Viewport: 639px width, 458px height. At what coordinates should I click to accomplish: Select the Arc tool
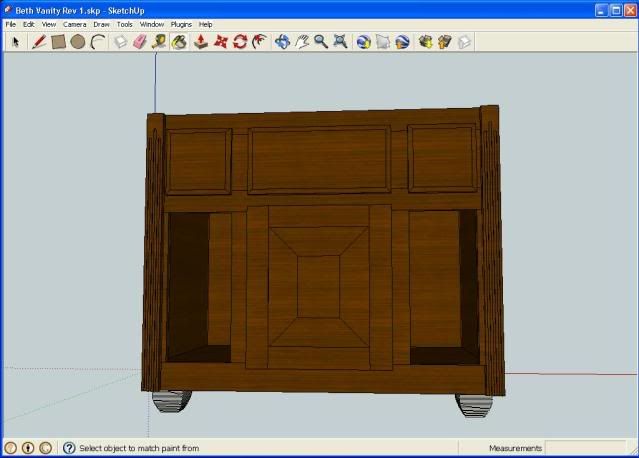point(97,42)
